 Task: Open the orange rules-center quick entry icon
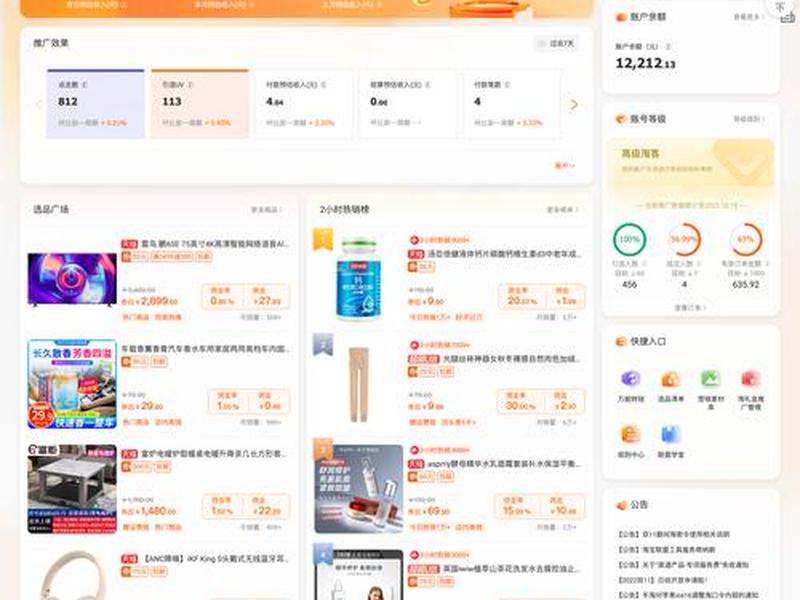(631, 434)
